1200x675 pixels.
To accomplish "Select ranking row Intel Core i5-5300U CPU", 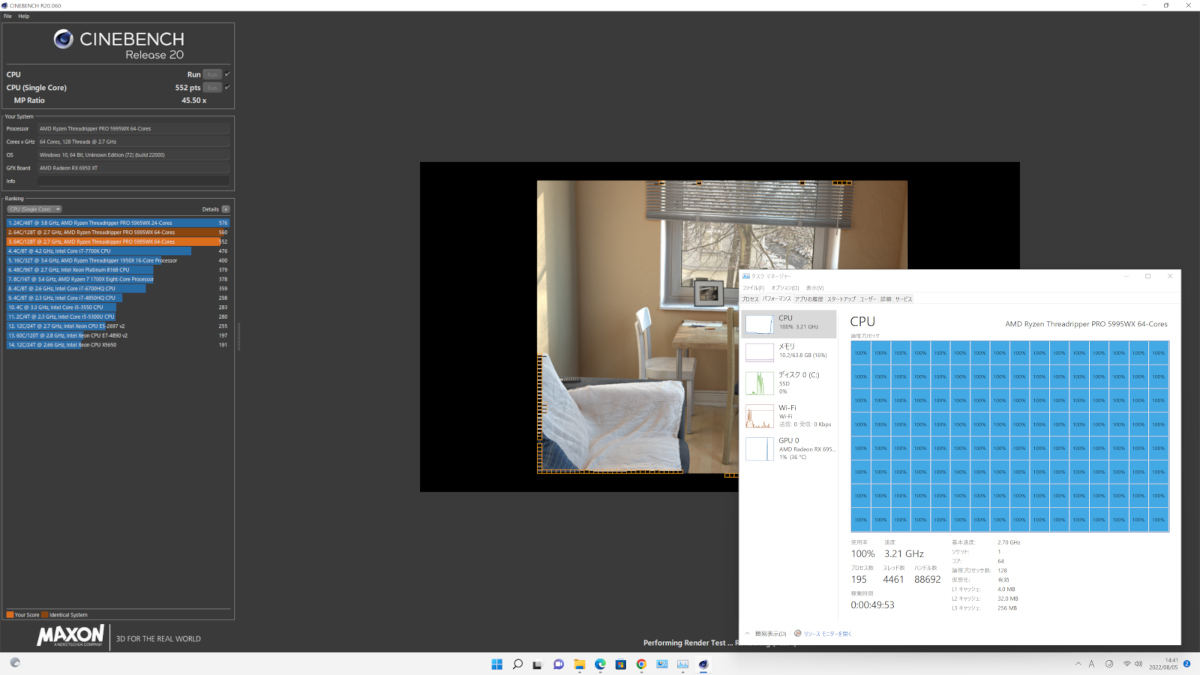I will 118,316.
